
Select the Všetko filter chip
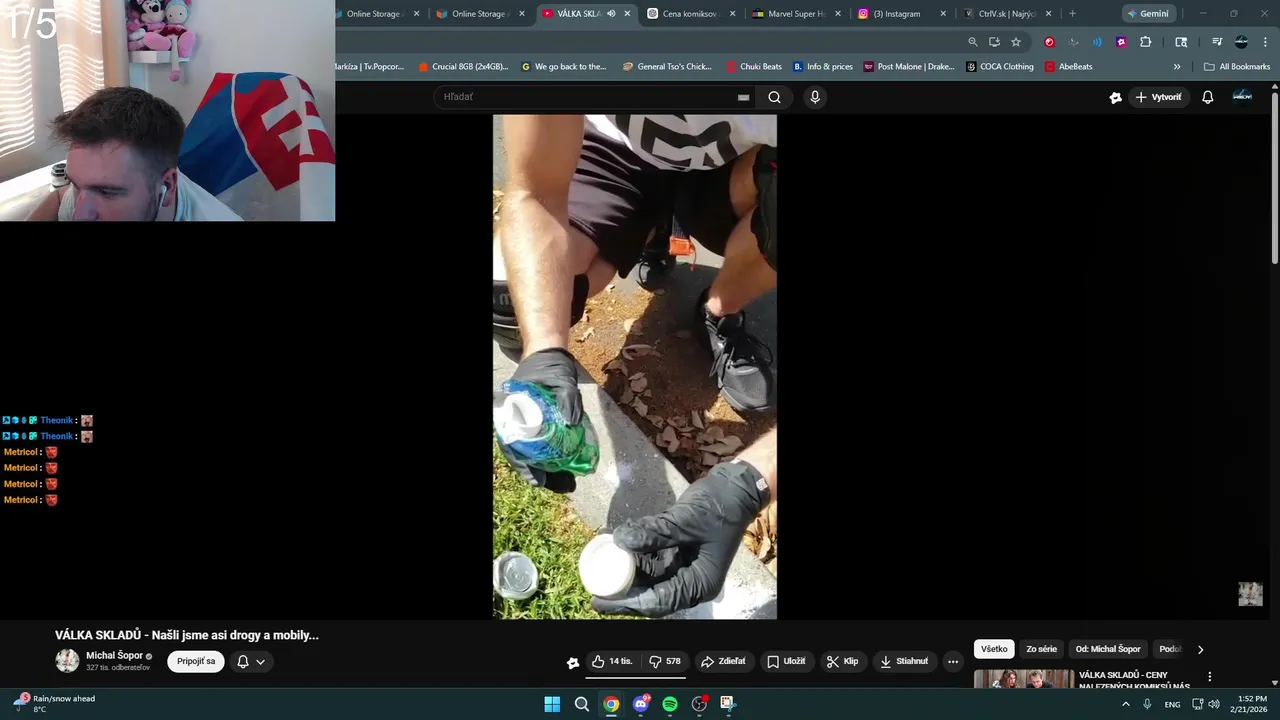(x=994, y=649)
